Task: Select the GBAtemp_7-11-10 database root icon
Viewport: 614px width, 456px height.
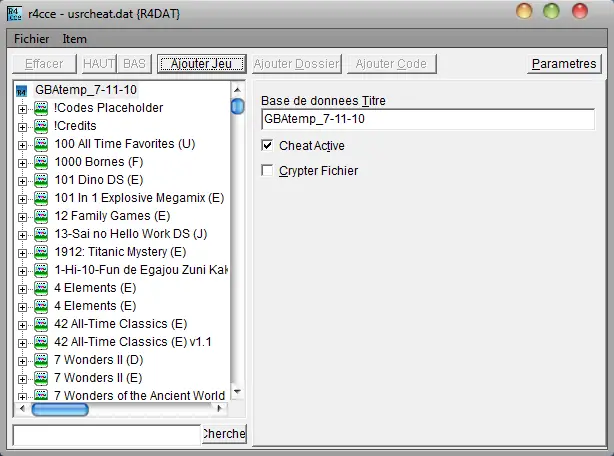Action: [21, 92]
